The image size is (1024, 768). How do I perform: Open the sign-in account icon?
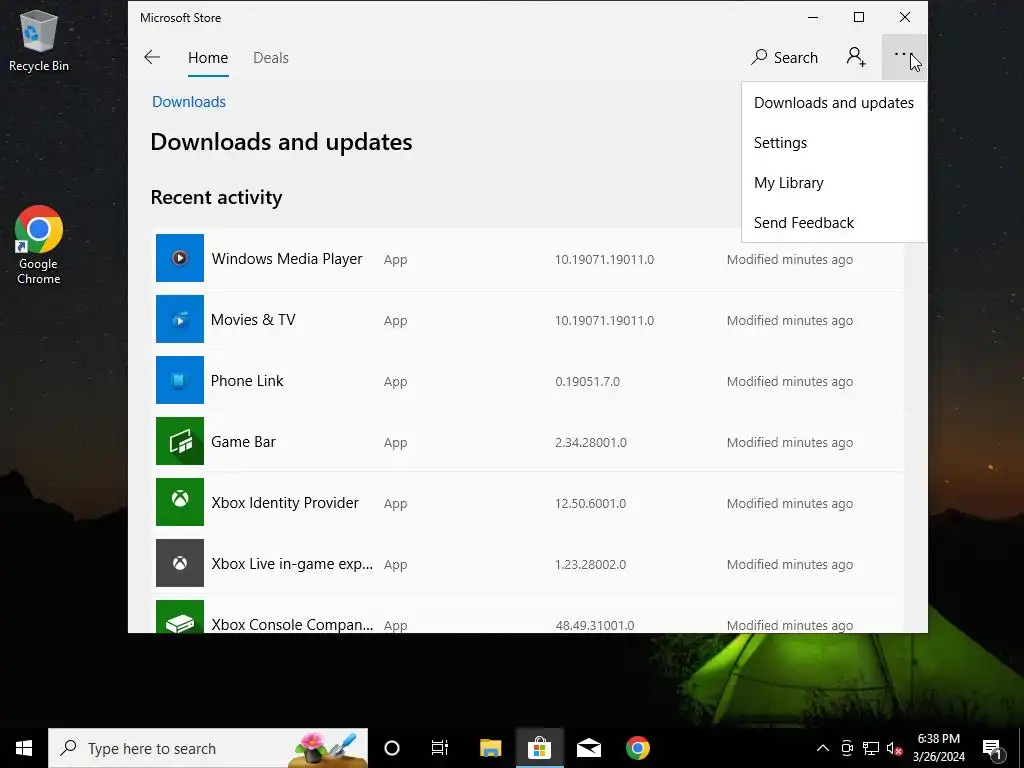[856, 57]
